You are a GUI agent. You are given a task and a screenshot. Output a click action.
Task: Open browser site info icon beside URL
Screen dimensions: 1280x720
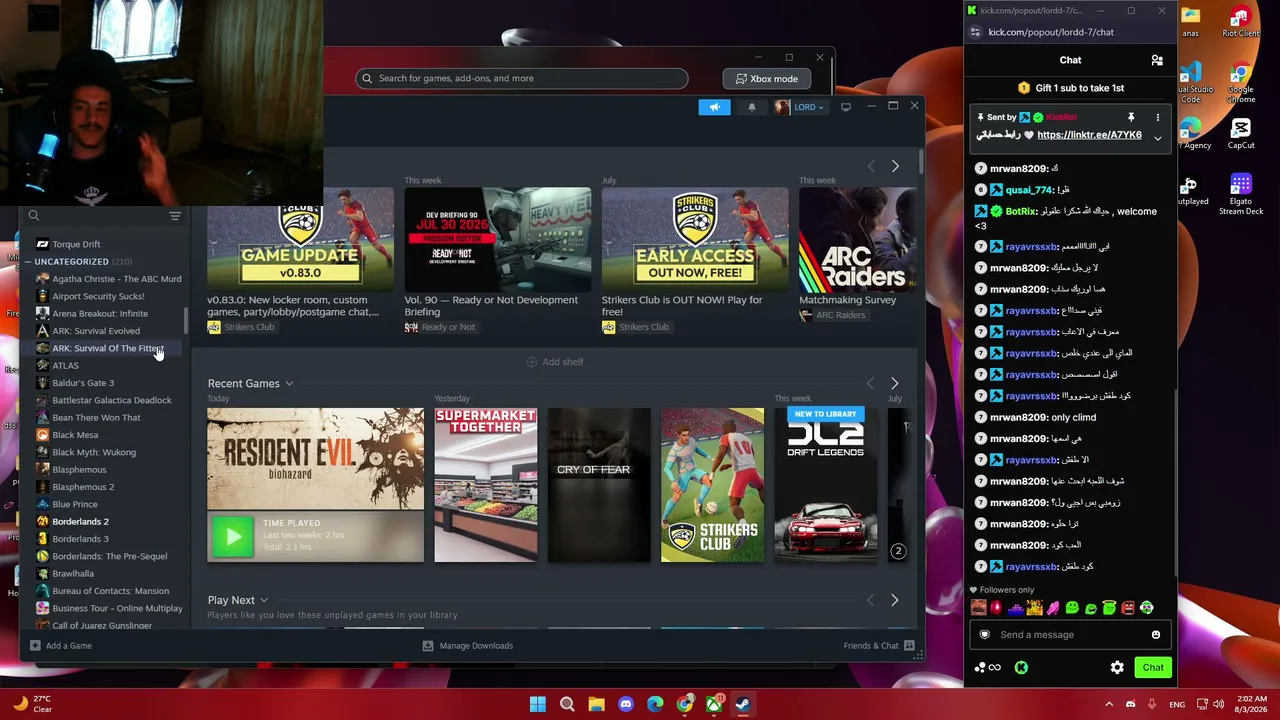[975, 32]
